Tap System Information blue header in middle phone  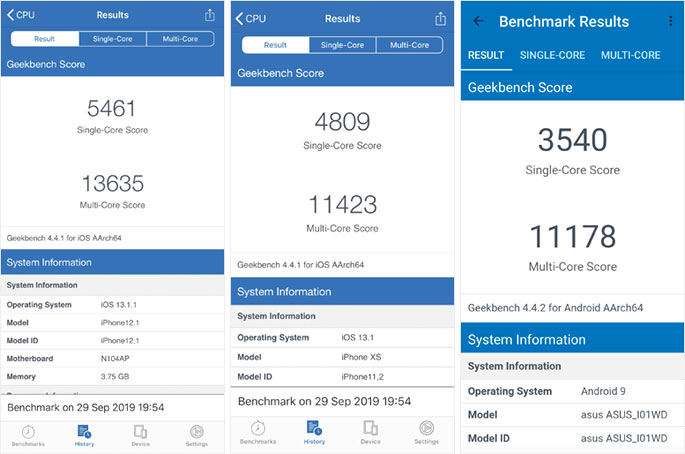342,291
